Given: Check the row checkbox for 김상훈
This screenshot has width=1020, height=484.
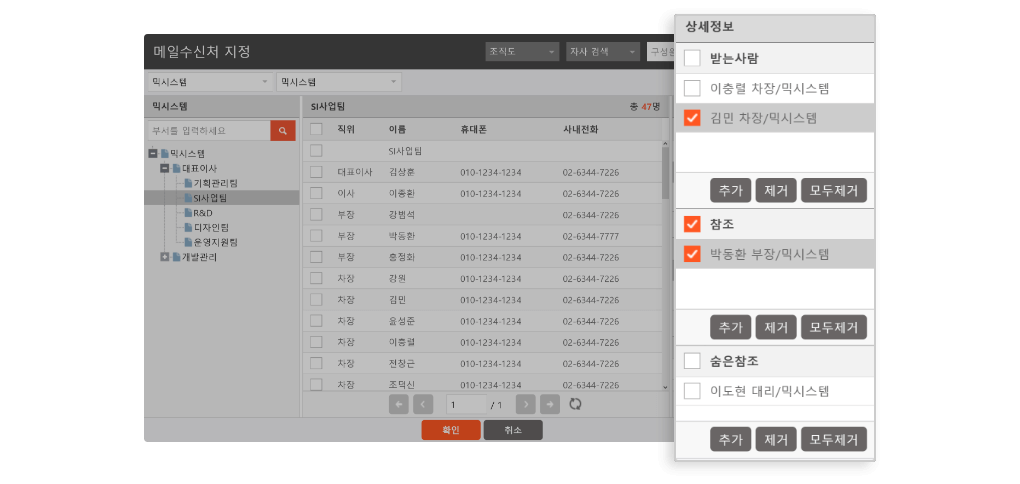Looking at the screenshot, I should click(316, 172).
